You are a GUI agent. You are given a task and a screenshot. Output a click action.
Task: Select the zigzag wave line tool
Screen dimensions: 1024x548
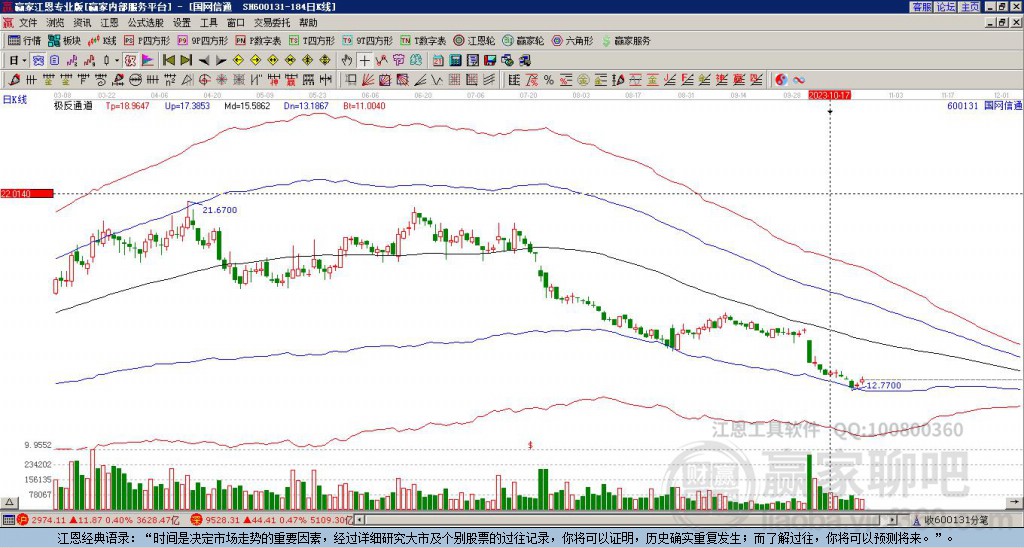click(x=436, y=80)
